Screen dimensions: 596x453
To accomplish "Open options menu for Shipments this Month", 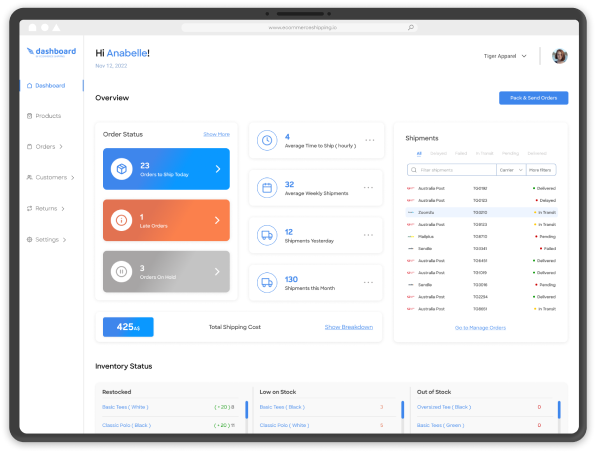I will [x=368, y=282].
